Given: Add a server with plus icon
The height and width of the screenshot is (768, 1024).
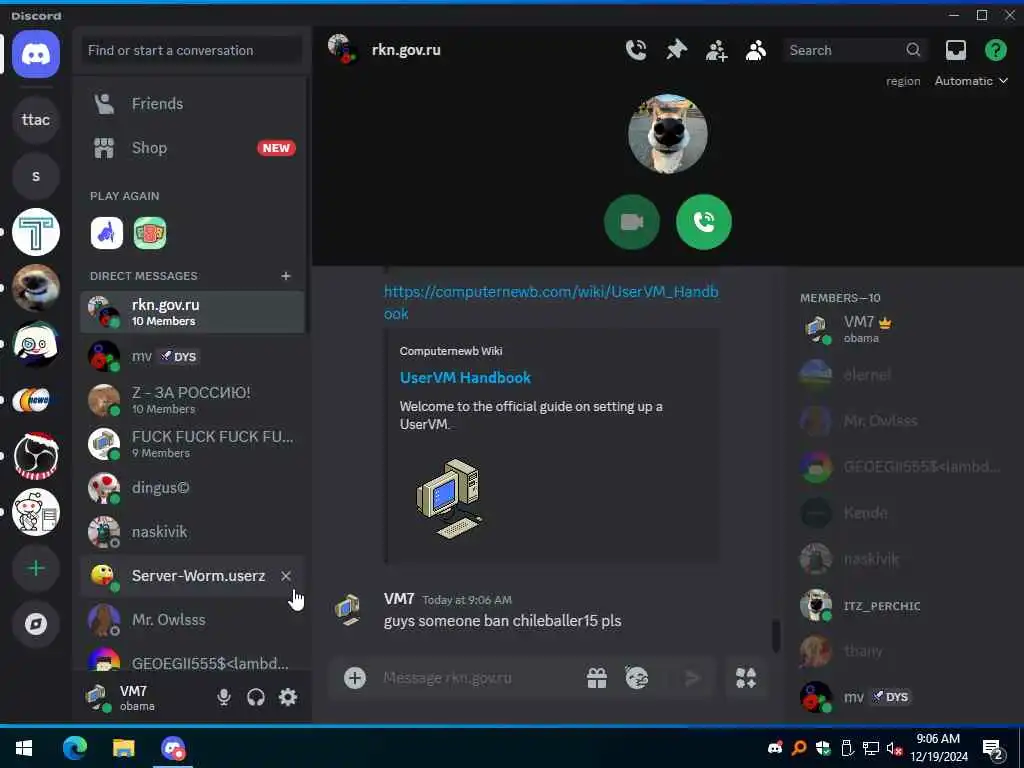Looking at the screenshot, I should pos(36,568).
